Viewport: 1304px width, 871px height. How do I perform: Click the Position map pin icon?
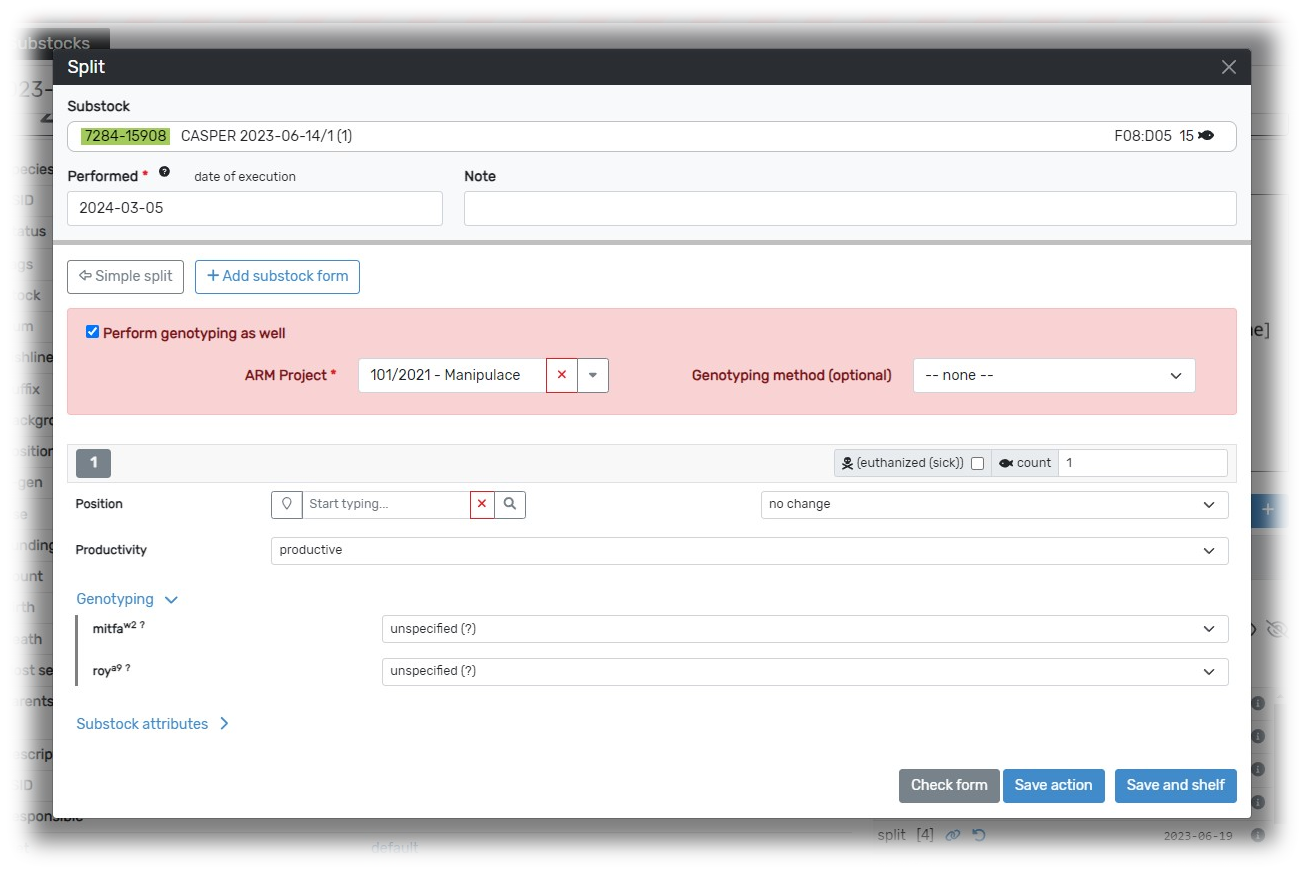point(287,504)
